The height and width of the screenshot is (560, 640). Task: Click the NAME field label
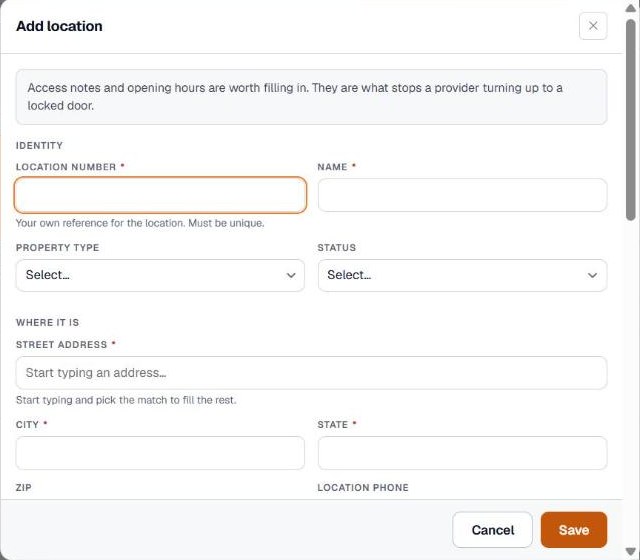[x=332, y=167]
